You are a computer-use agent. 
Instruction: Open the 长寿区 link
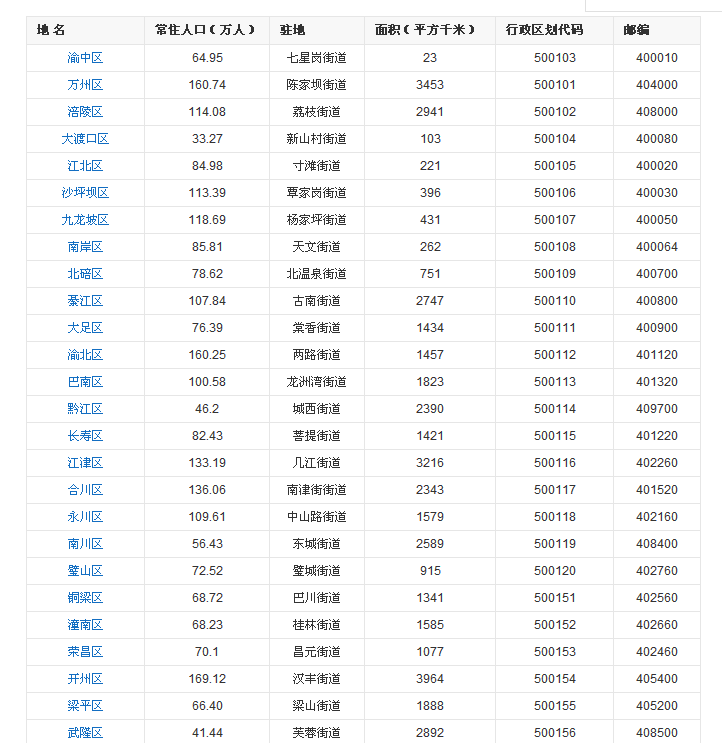pos(85,436)
